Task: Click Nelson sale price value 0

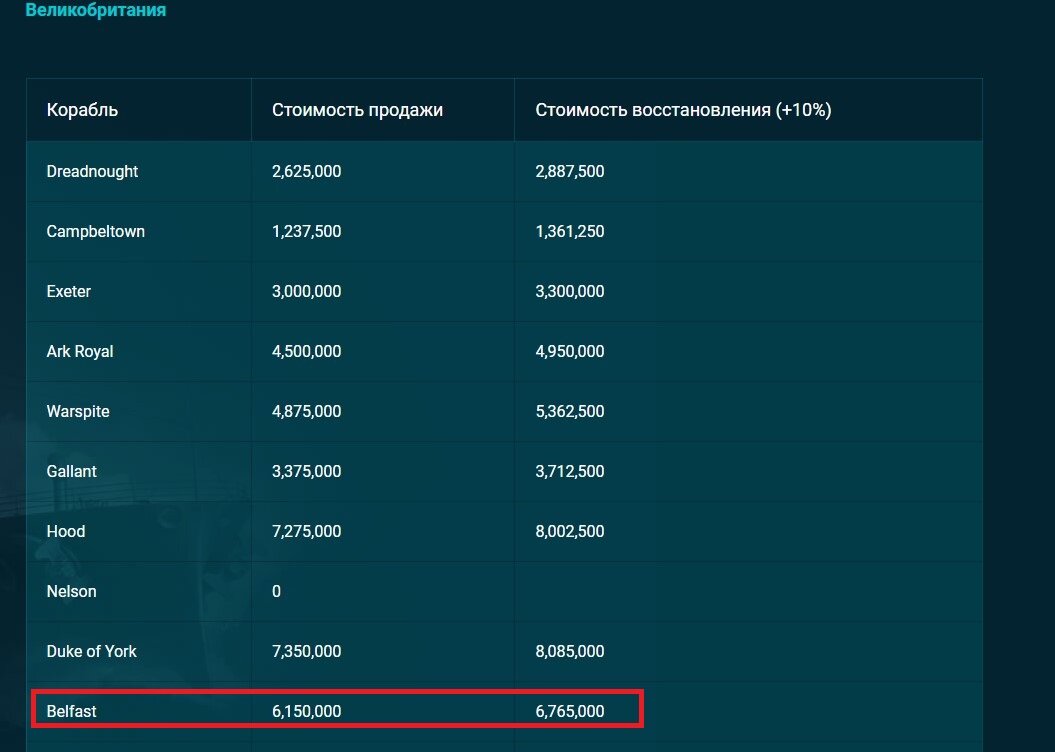Action: point(276,591)
